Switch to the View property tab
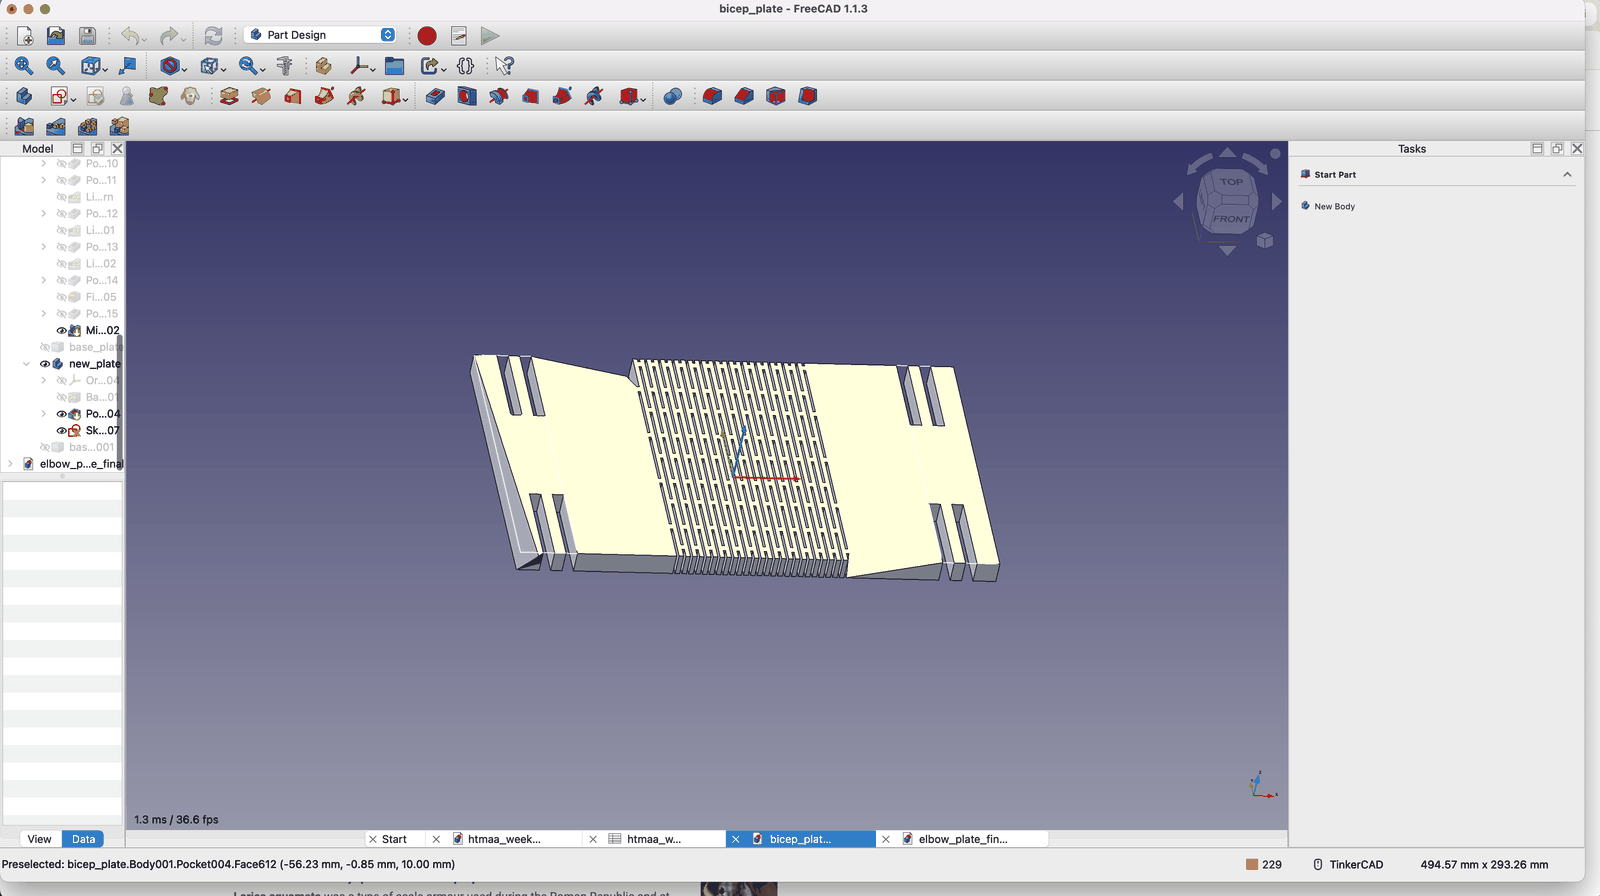This screenshot has height=896, width=1600. point(39,839)
